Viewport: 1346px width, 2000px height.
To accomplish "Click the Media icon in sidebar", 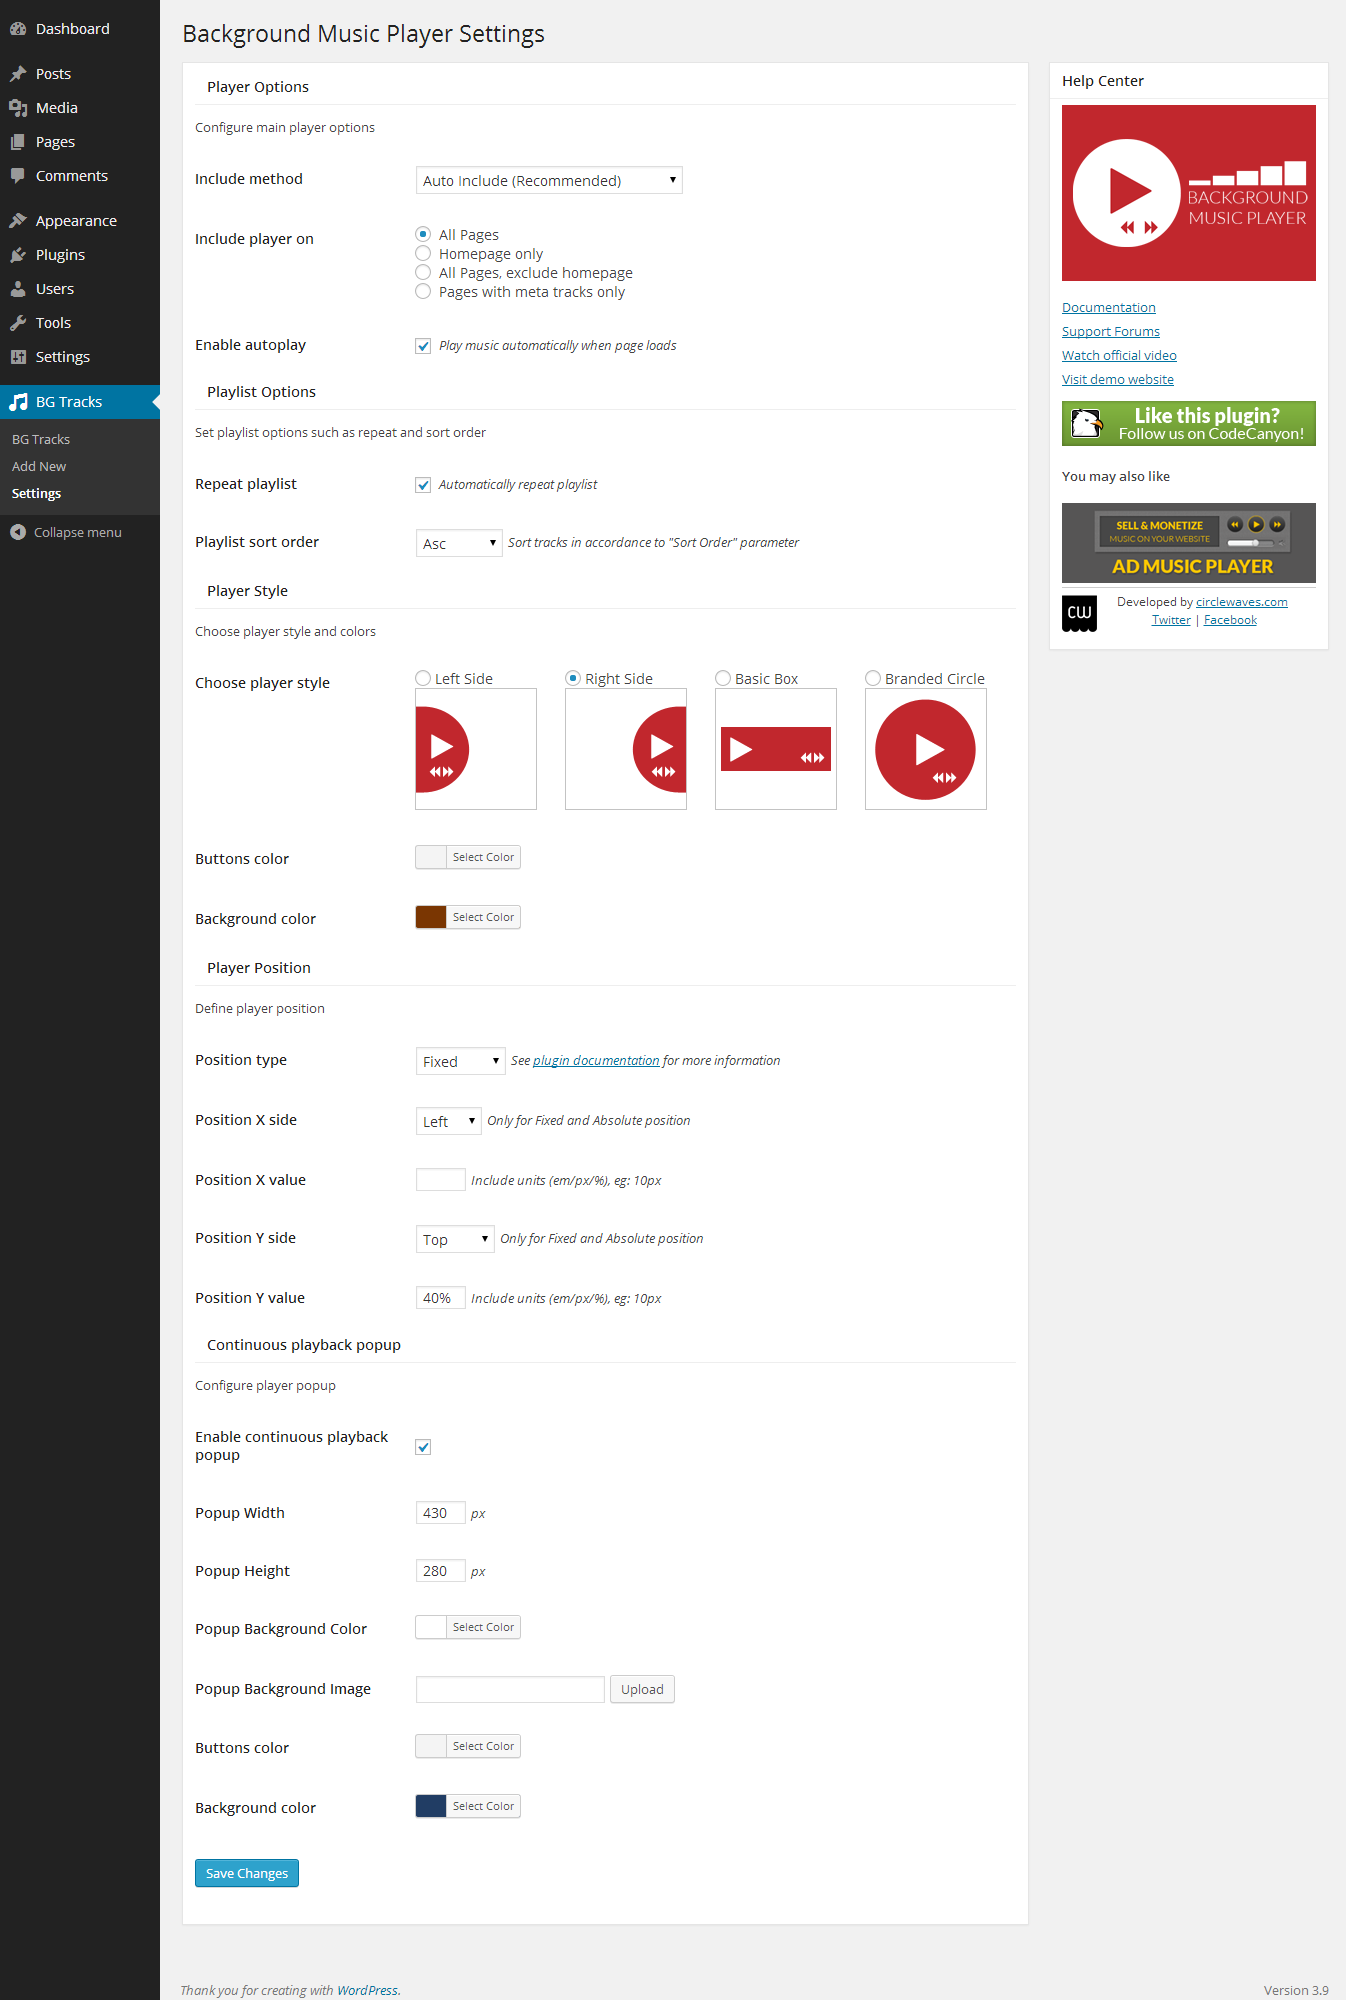I will point(18,108).
